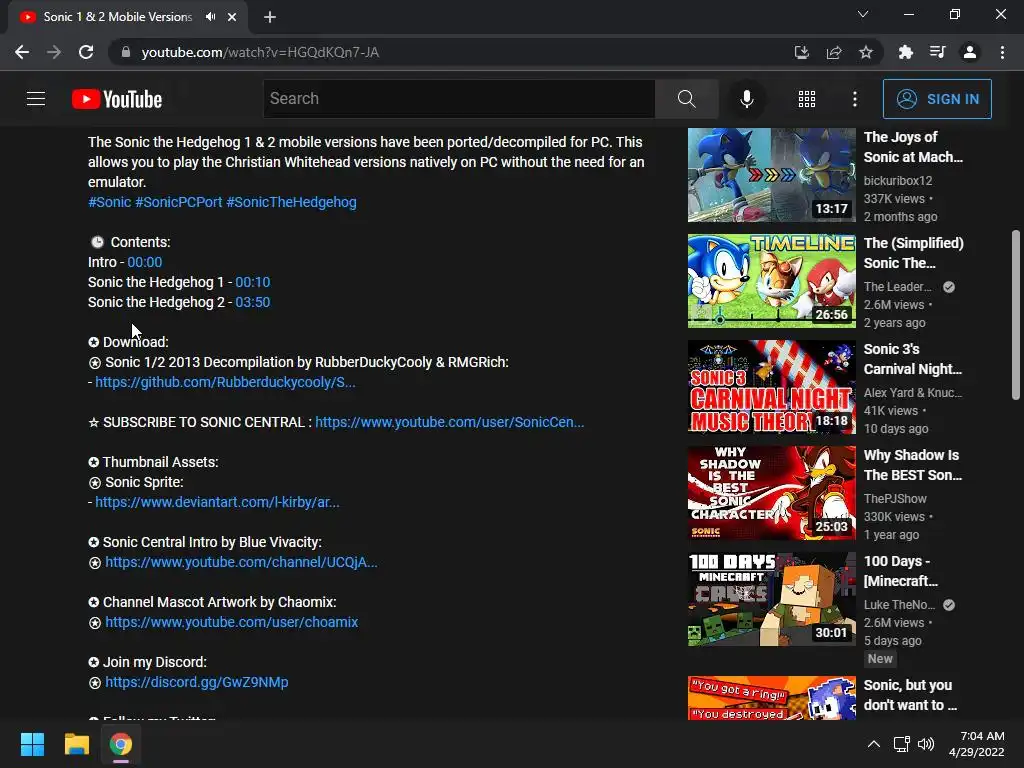Reload the page
The width and height of the screenshot is (1024, 768).
pos(86,52)
